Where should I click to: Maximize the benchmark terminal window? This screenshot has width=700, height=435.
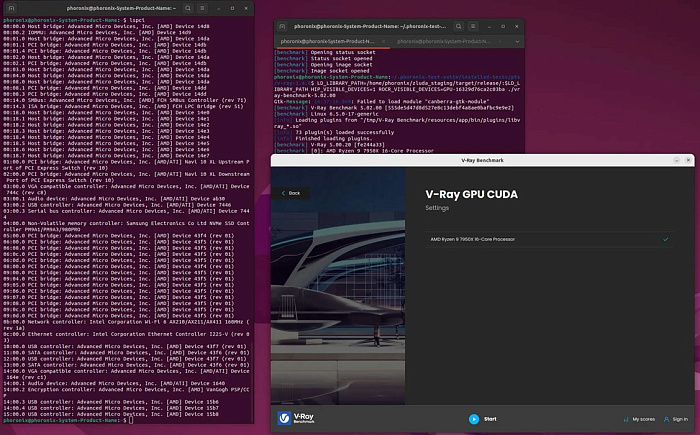[503, 26]
